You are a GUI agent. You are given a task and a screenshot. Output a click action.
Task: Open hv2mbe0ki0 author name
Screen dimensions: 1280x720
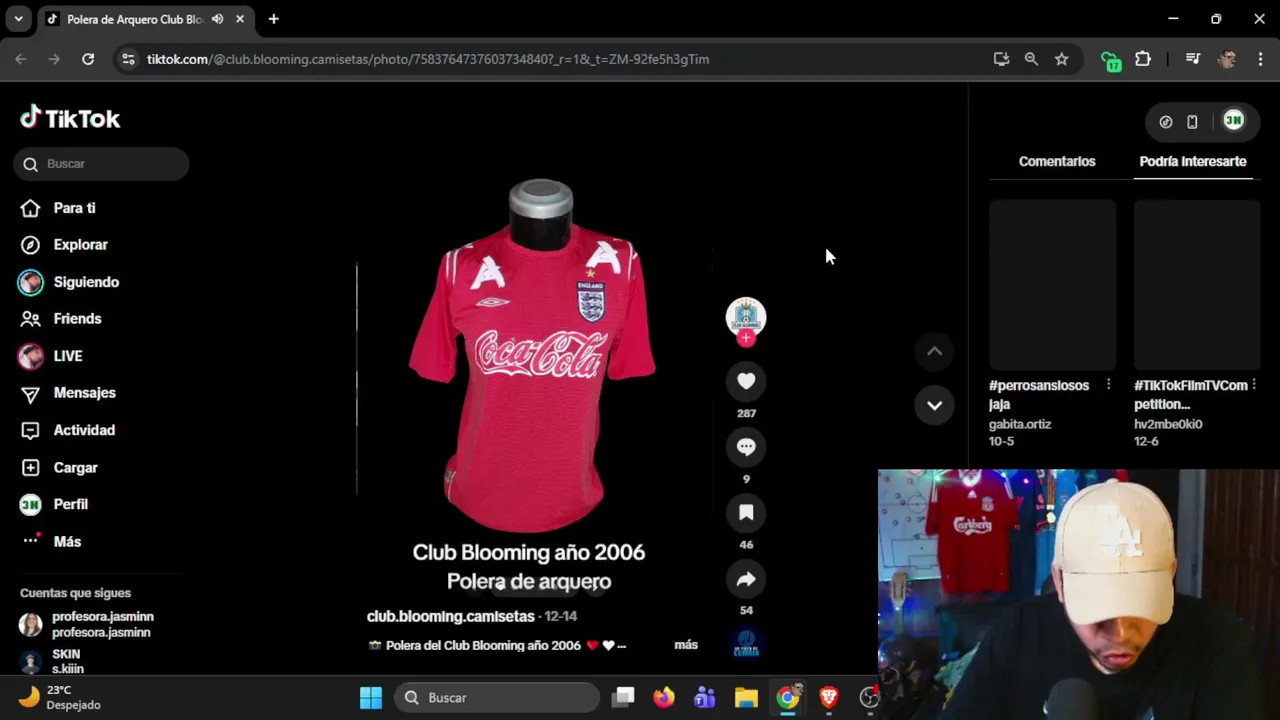tap(1168, 424)
